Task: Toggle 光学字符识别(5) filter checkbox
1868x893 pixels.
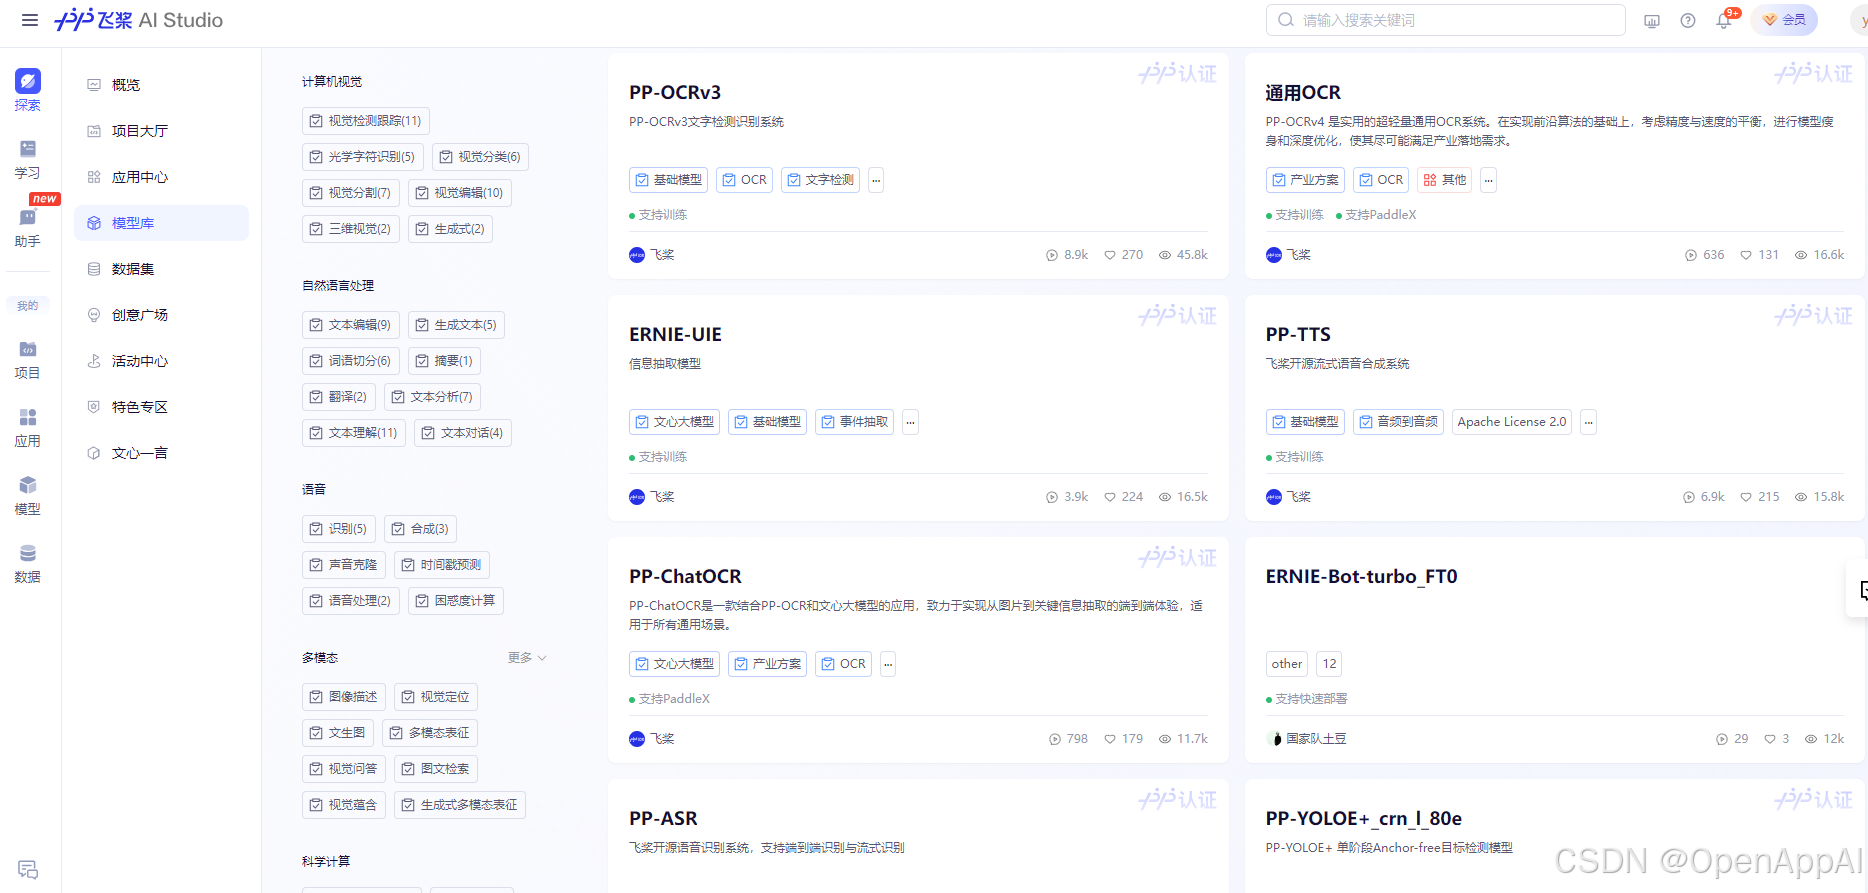Action: point(363,157)
